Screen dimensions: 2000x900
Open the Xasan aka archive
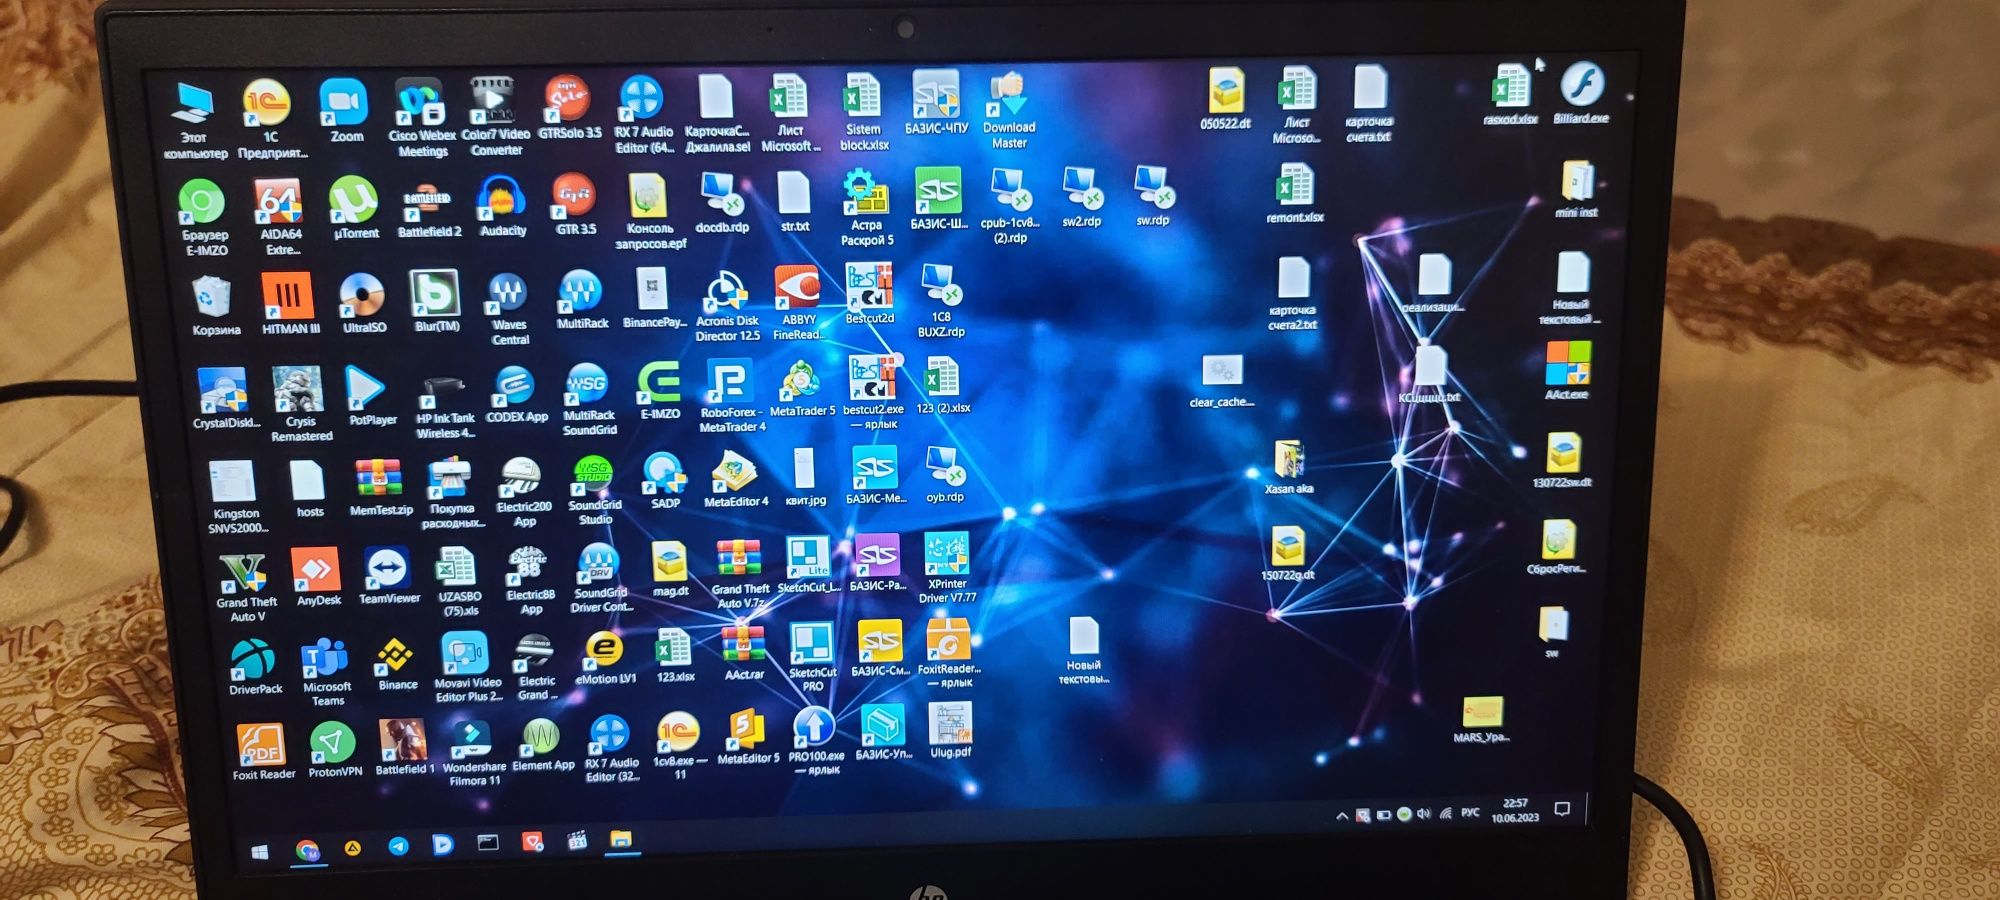click(1288, 468)
